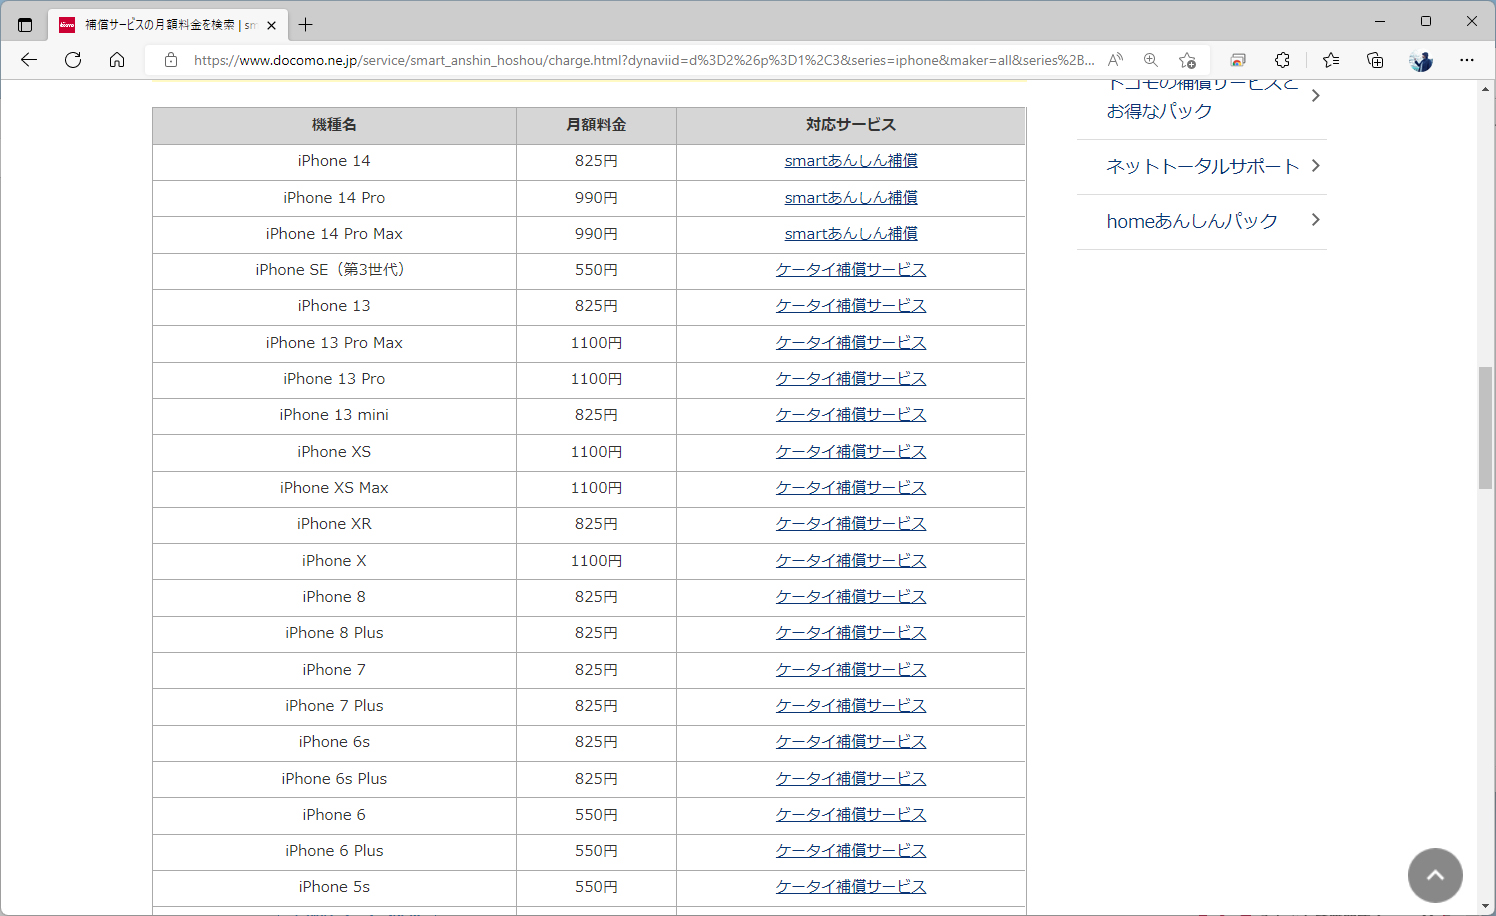Go to the Home page icon
This screenshot has width=1496, height=916.
tap(117, 60)
